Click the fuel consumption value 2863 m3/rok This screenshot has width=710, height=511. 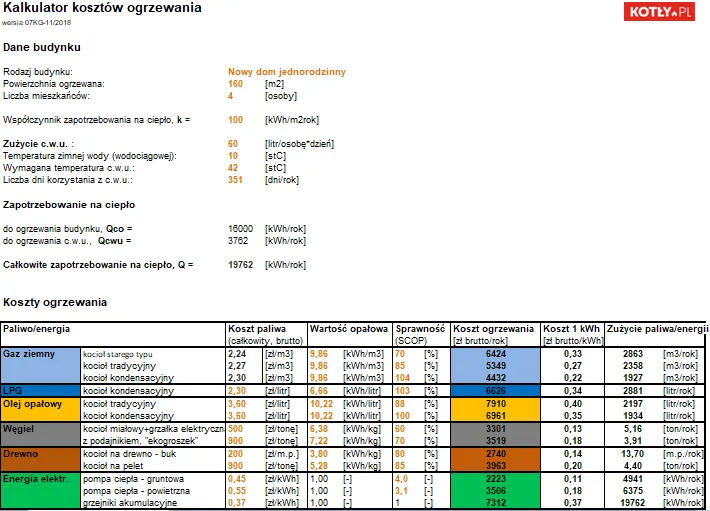[x=633, y=354]
